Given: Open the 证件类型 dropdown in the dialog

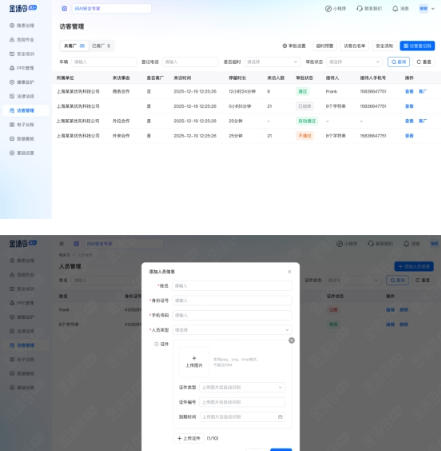Looking at the screenshot, I should pyautogui.click(x=242, y=387).
